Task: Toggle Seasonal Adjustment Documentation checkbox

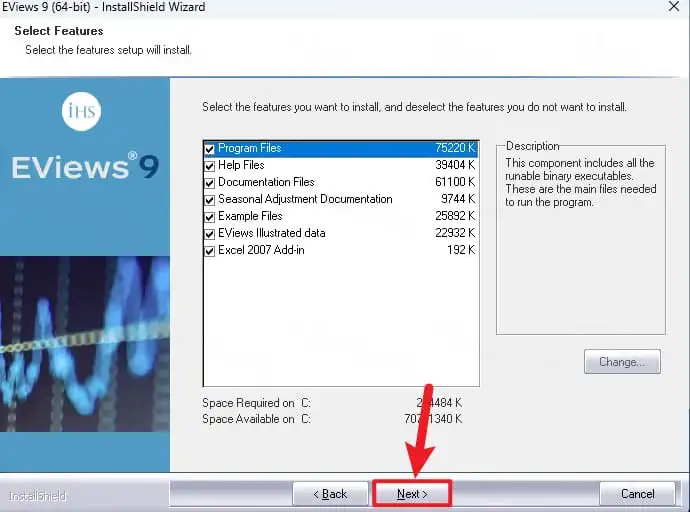Action: (209, 200)
